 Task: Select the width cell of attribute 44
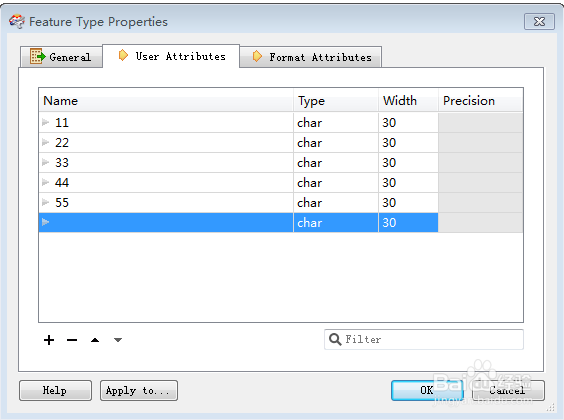click(408, 182)
